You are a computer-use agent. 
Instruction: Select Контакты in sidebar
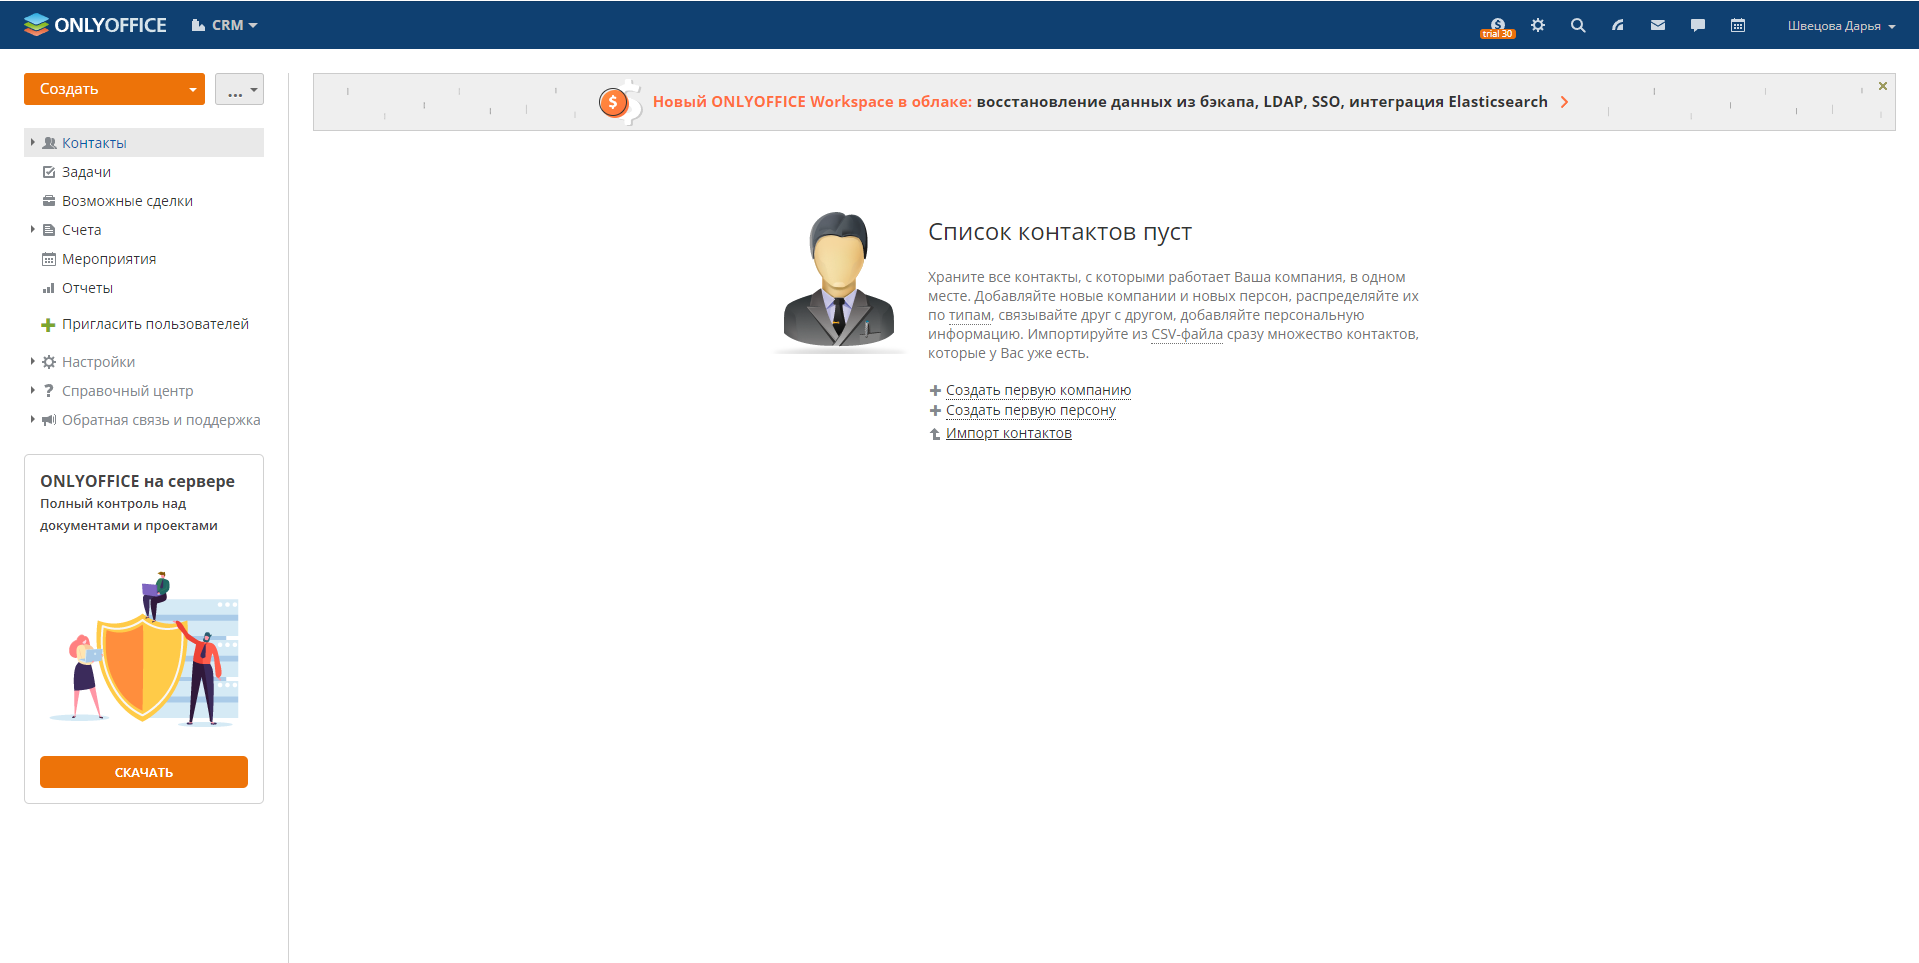coord(94,143)
